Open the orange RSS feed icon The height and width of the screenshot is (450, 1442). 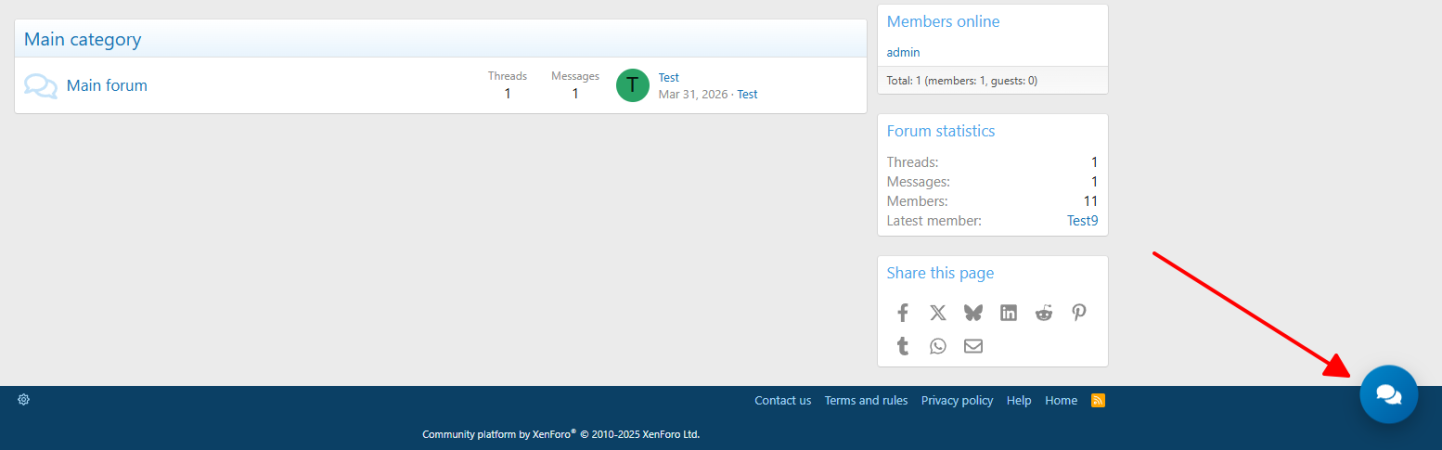tap(1098, 401)
